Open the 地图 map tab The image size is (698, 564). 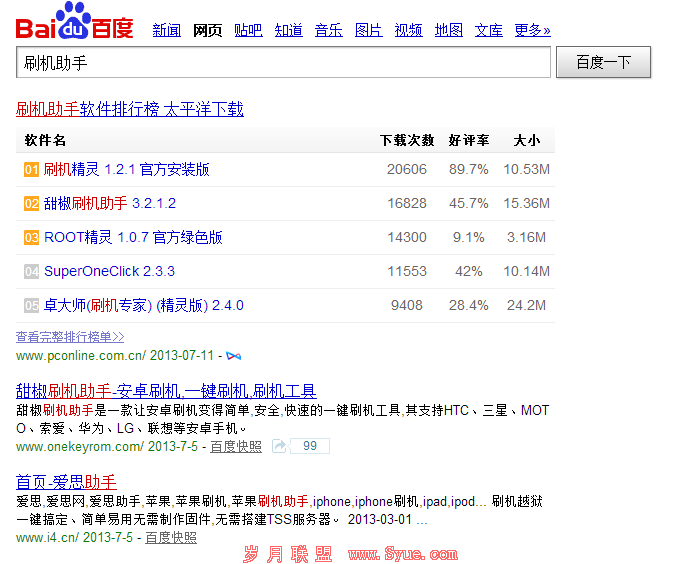pyautogui.click(x=449, y=30)
